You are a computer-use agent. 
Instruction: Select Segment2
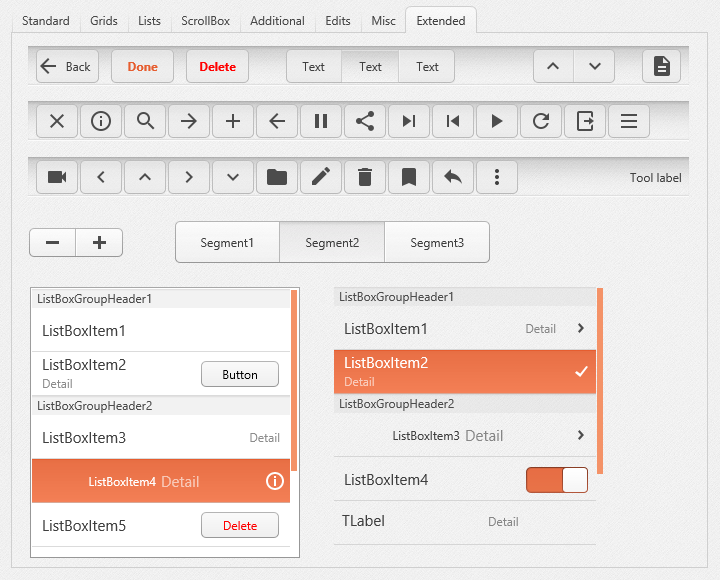click(x=332, y=242)
